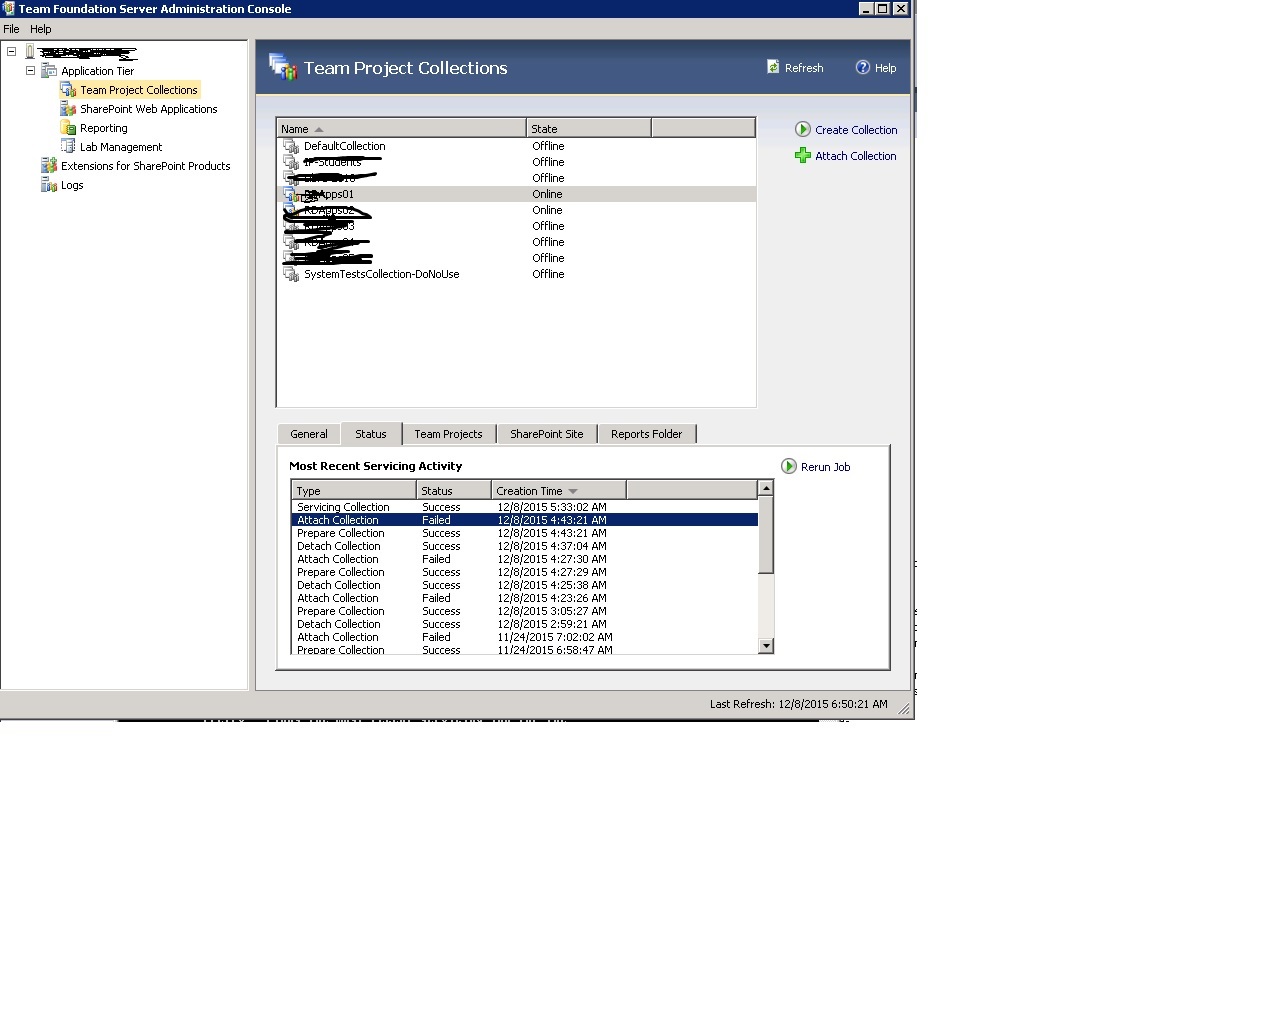Image resolution: width=1280 pixels, height=1024 pixels.
Task: Select Attach Collection row at 11/24/2015 7:02:02 AM
Action: pyautogui.click(x=525, y=637)
